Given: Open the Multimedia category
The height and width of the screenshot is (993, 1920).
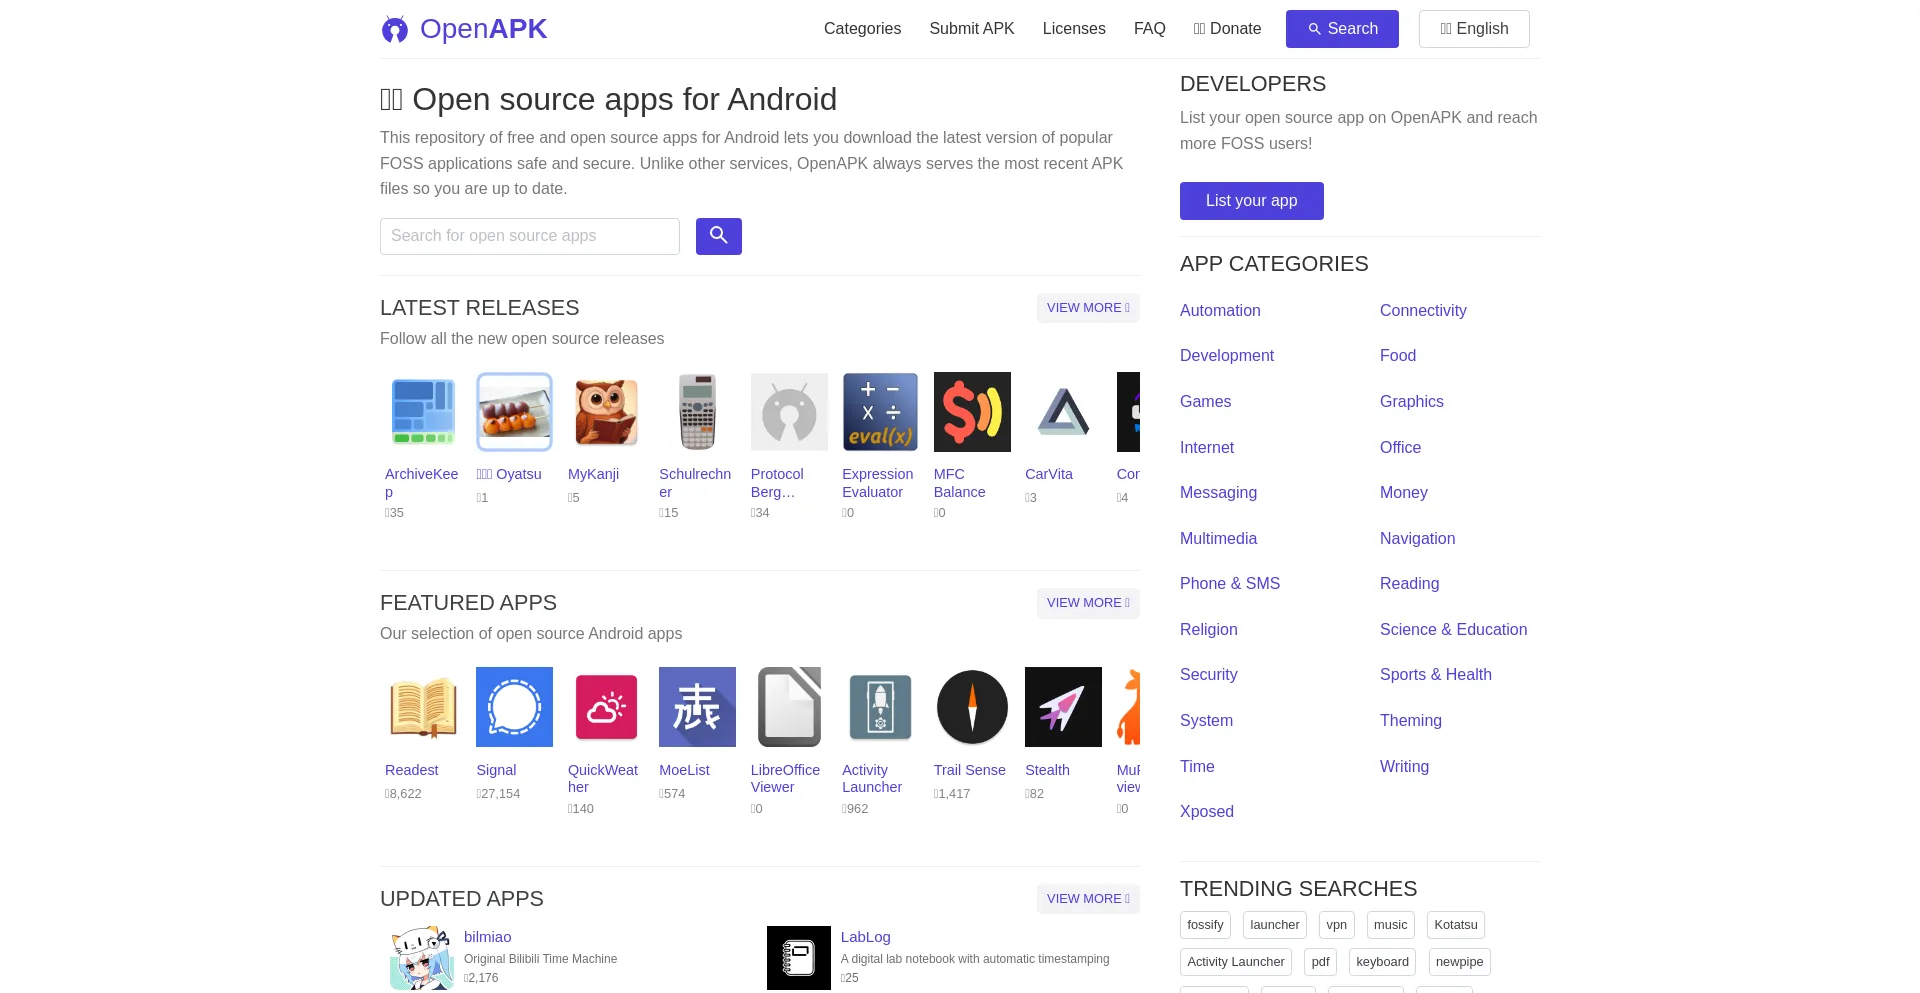Looking at the screenshot, I should [x=1218, y=538].
